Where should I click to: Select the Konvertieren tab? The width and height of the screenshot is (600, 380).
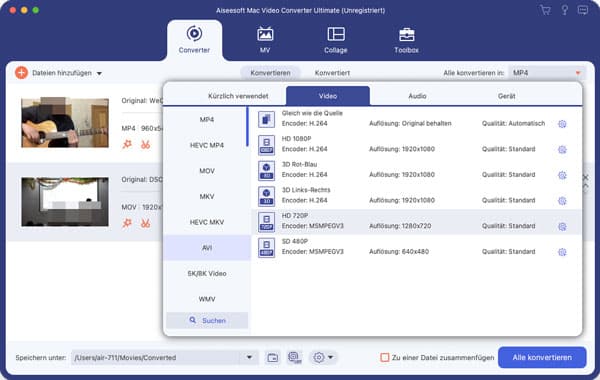270,73
